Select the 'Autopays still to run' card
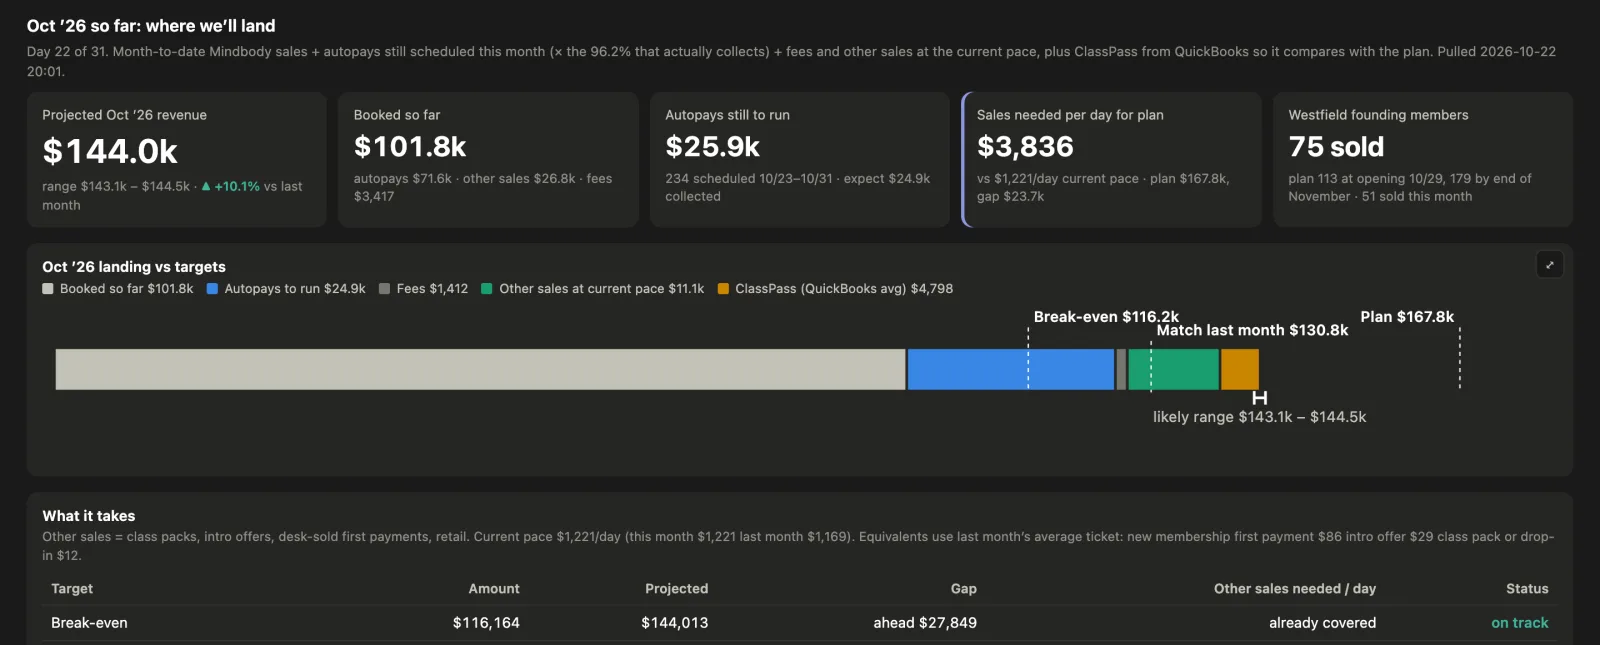1600x645 pixels. tap(800, 160)
